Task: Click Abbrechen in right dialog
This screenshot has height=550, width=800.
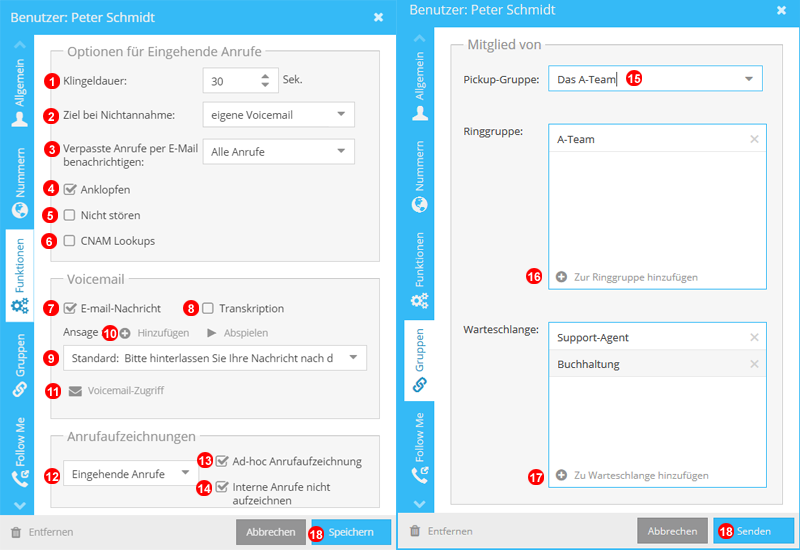Action: click(672, 531)
